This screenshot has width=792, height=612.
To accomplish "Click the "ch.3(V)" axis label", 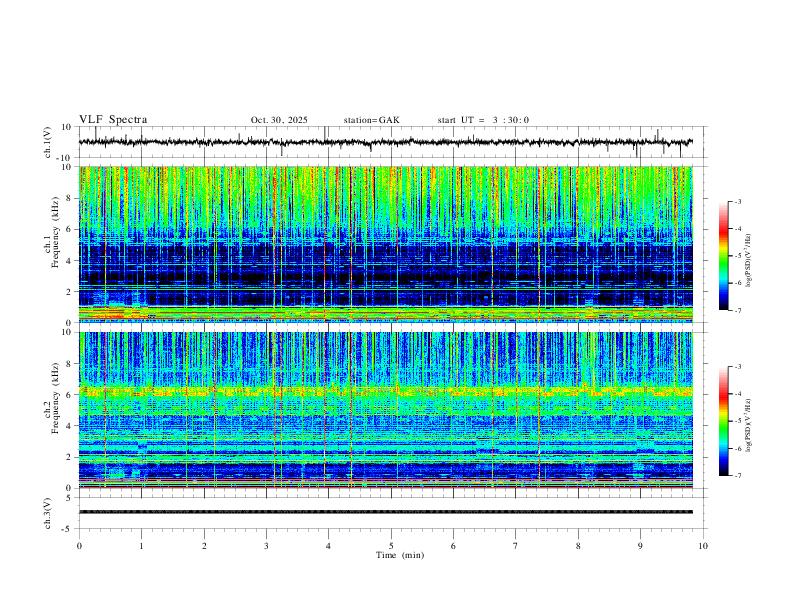I will pyautogui.click(x=48, y=513).
